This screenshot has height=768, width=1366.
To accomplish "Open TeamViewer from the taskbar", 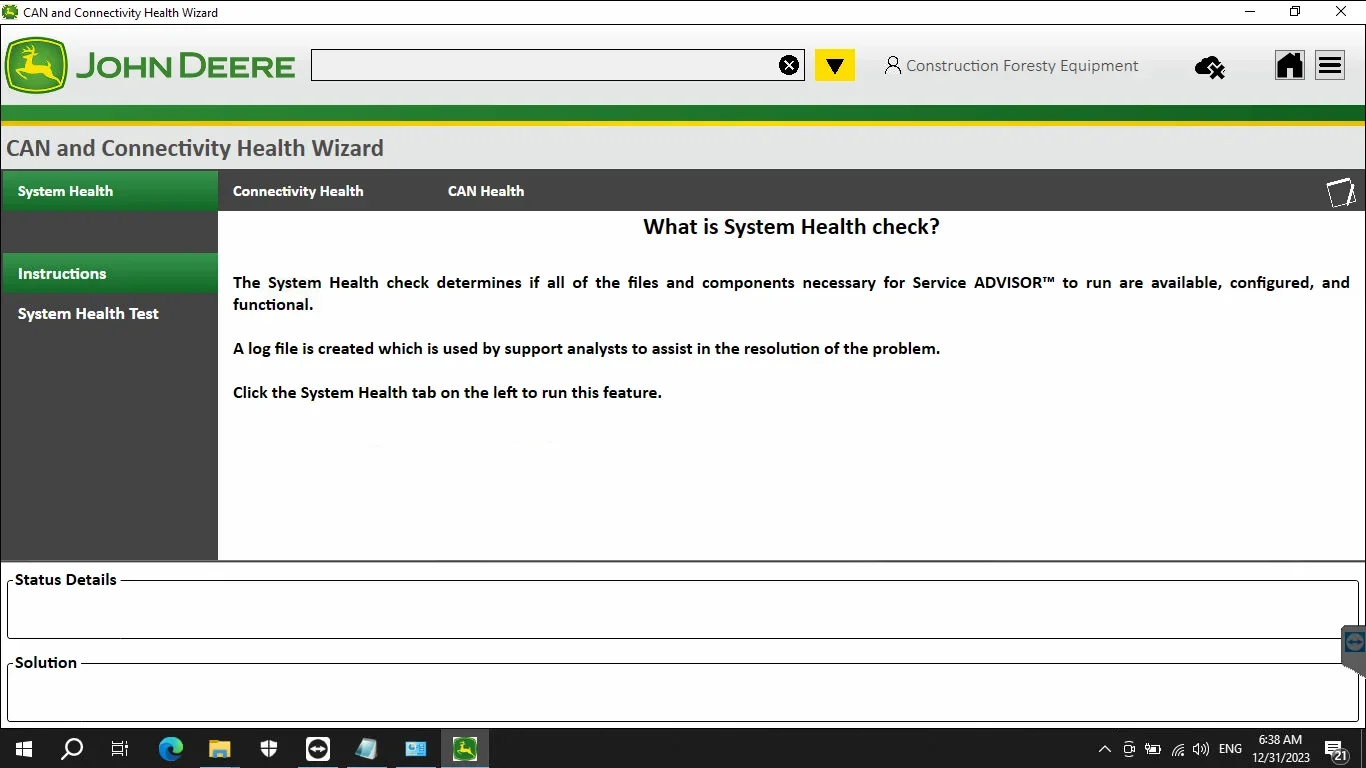I will [318, 749].
